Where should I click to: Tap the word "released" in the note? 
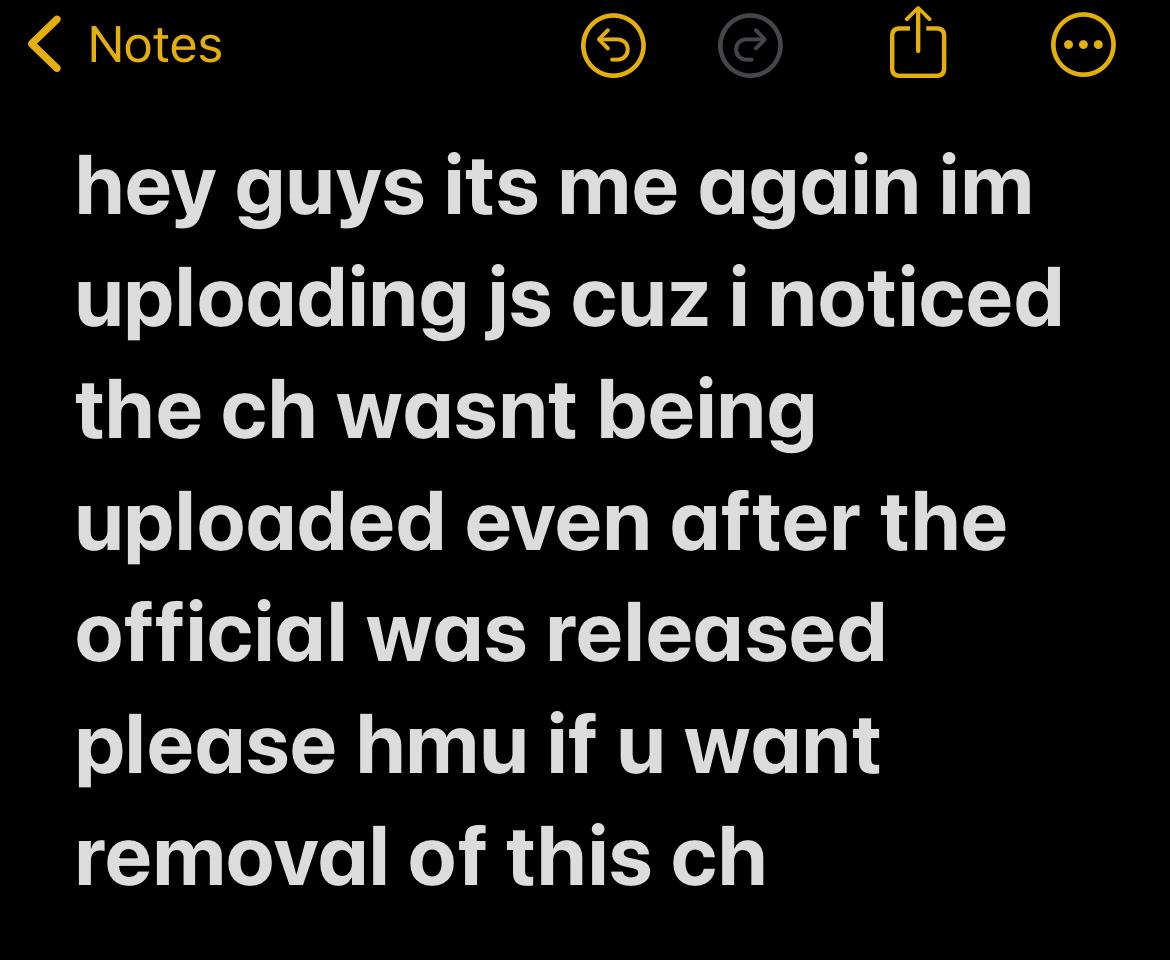pos(716,631)
